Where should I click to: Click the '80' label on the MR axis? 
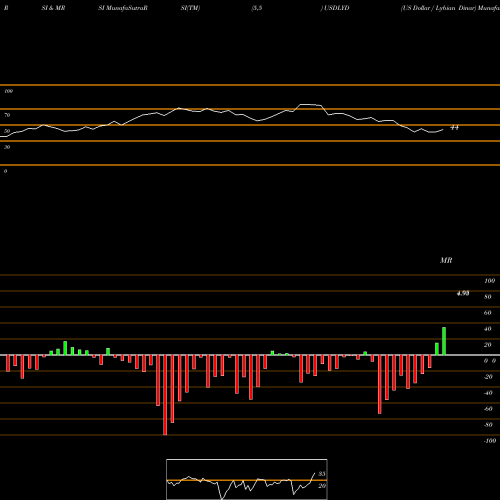pyautogui.click(x=488, y=297)
